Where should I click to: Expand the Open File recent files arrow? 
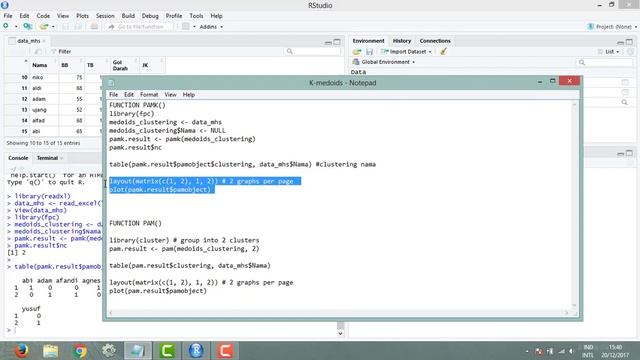pyautogui.click(x=53, y=27)
